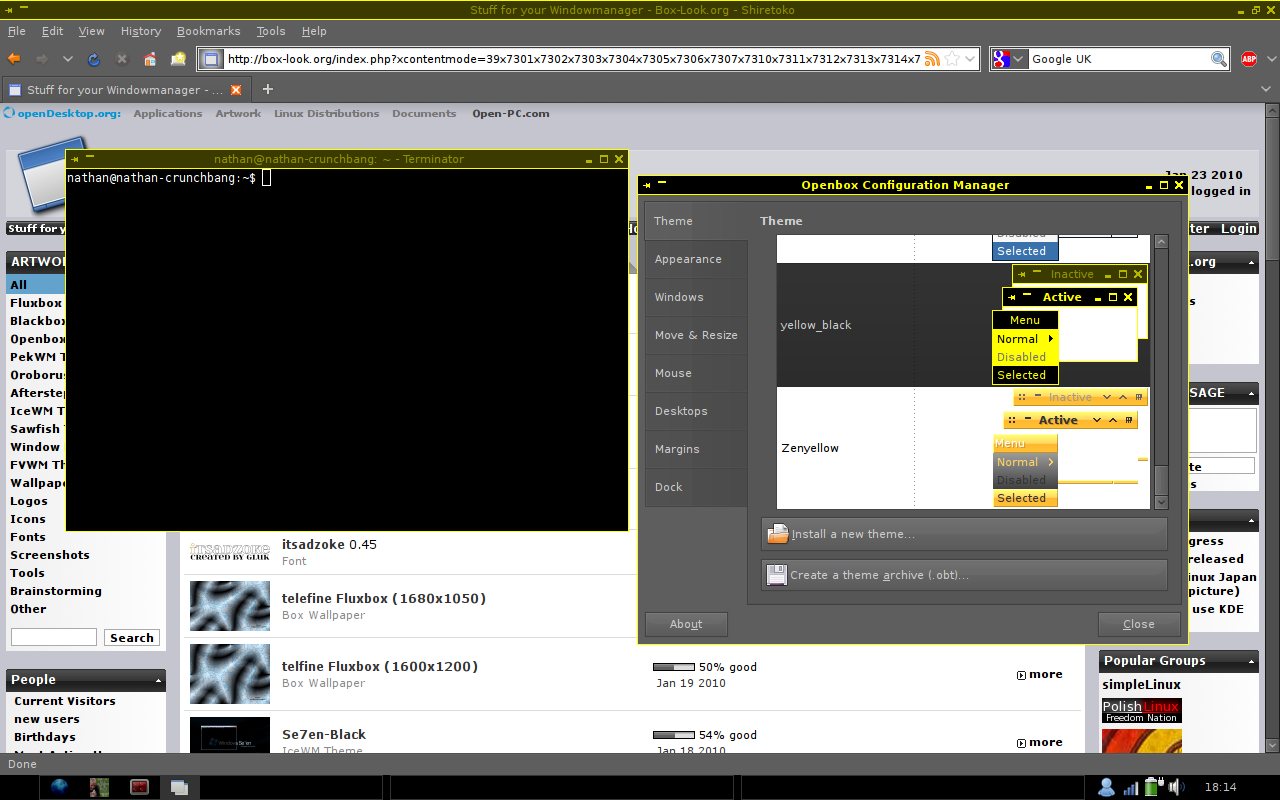Select the Mouse tab in Openbox config
Screen dimensions: 1280x800
pos(696,373)
